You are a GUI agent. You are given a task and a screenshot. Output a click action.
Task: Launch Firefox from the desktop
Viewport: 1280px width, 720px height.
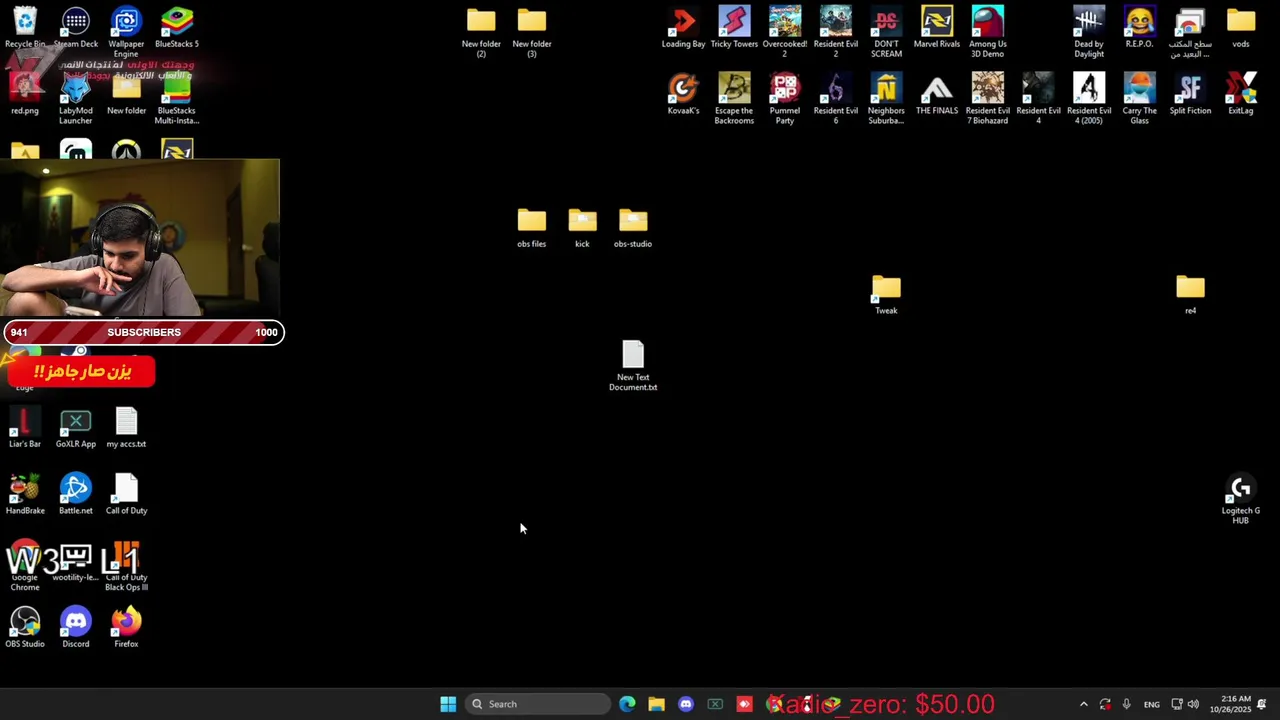tap(126, 628)
